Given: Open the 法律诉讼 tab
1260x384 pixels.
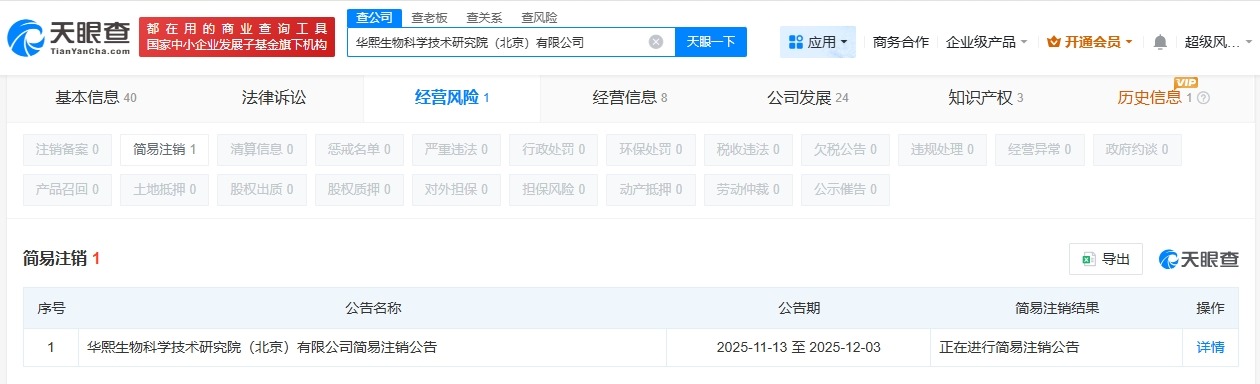Looking at the screenshot, I should click(274, 98).
